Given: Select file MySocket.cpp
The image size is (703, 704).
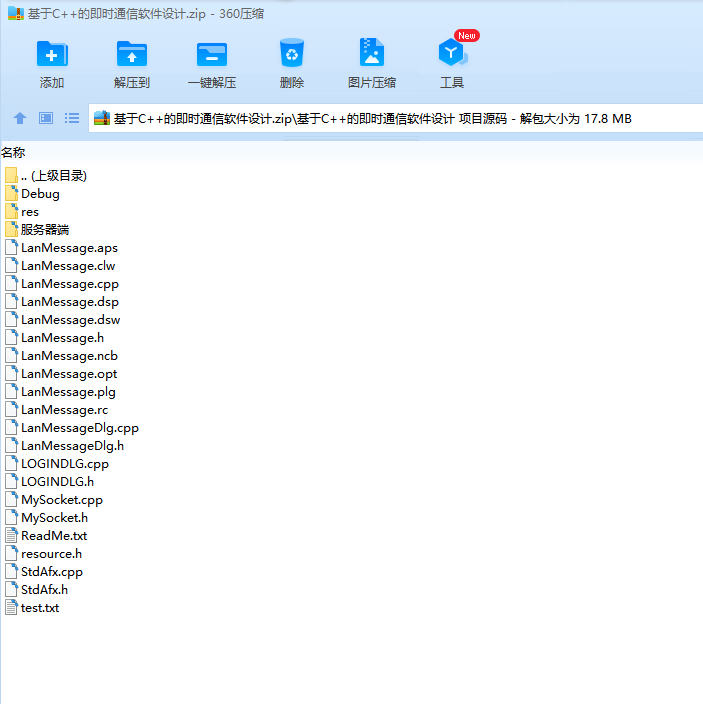Looking at the screenshot, I should tap(54, 499).
